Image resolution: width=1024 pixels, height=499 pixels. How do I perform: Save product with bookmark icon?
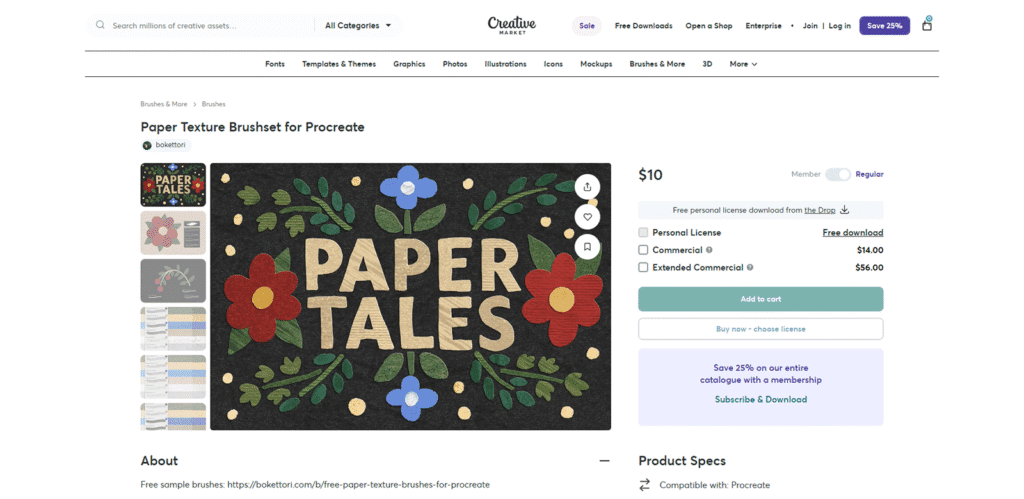[x=588, y=246]
